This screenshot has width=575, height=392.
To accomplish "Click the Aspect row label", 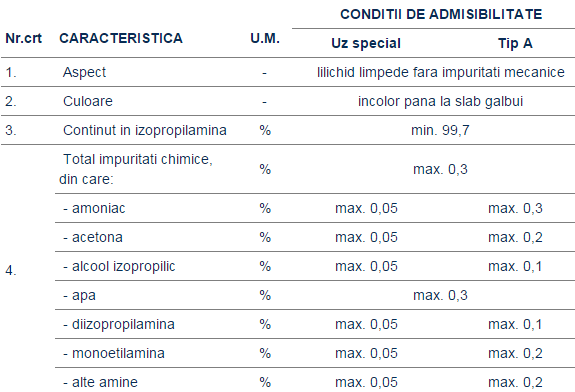I will coord(84,72).
